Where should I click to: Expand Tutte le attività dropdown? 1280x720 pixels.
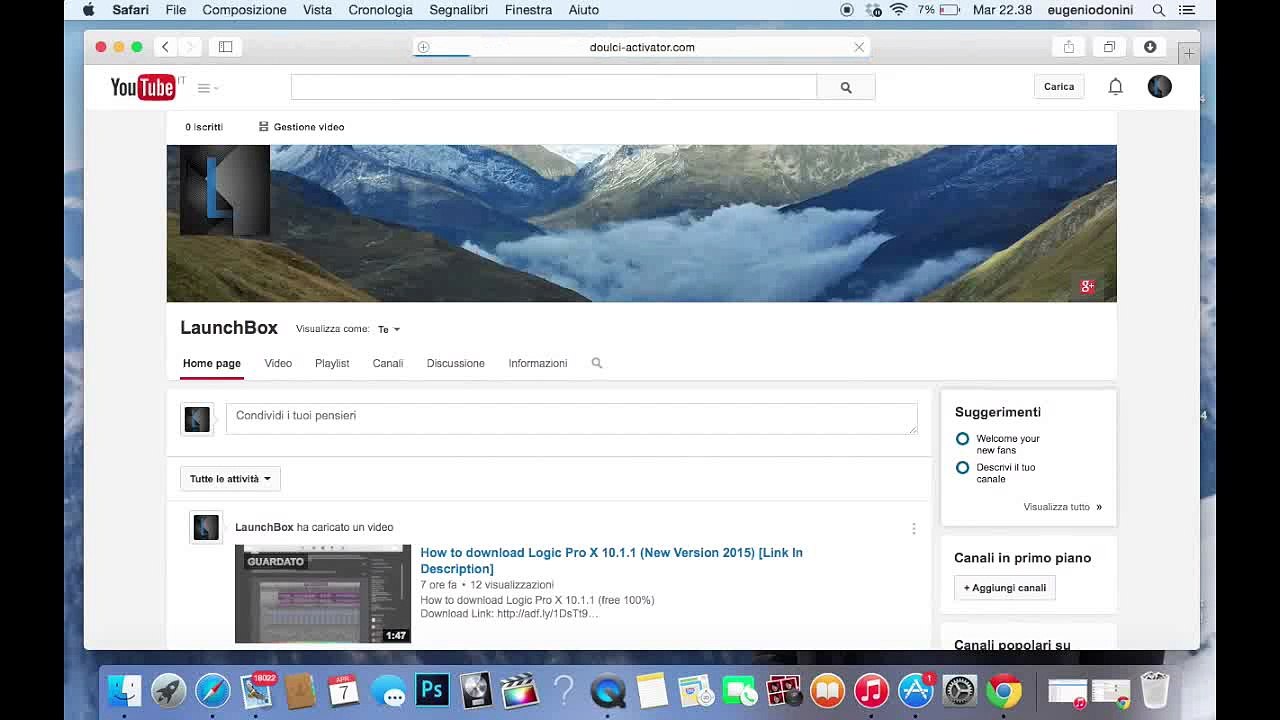pos(230,479)
